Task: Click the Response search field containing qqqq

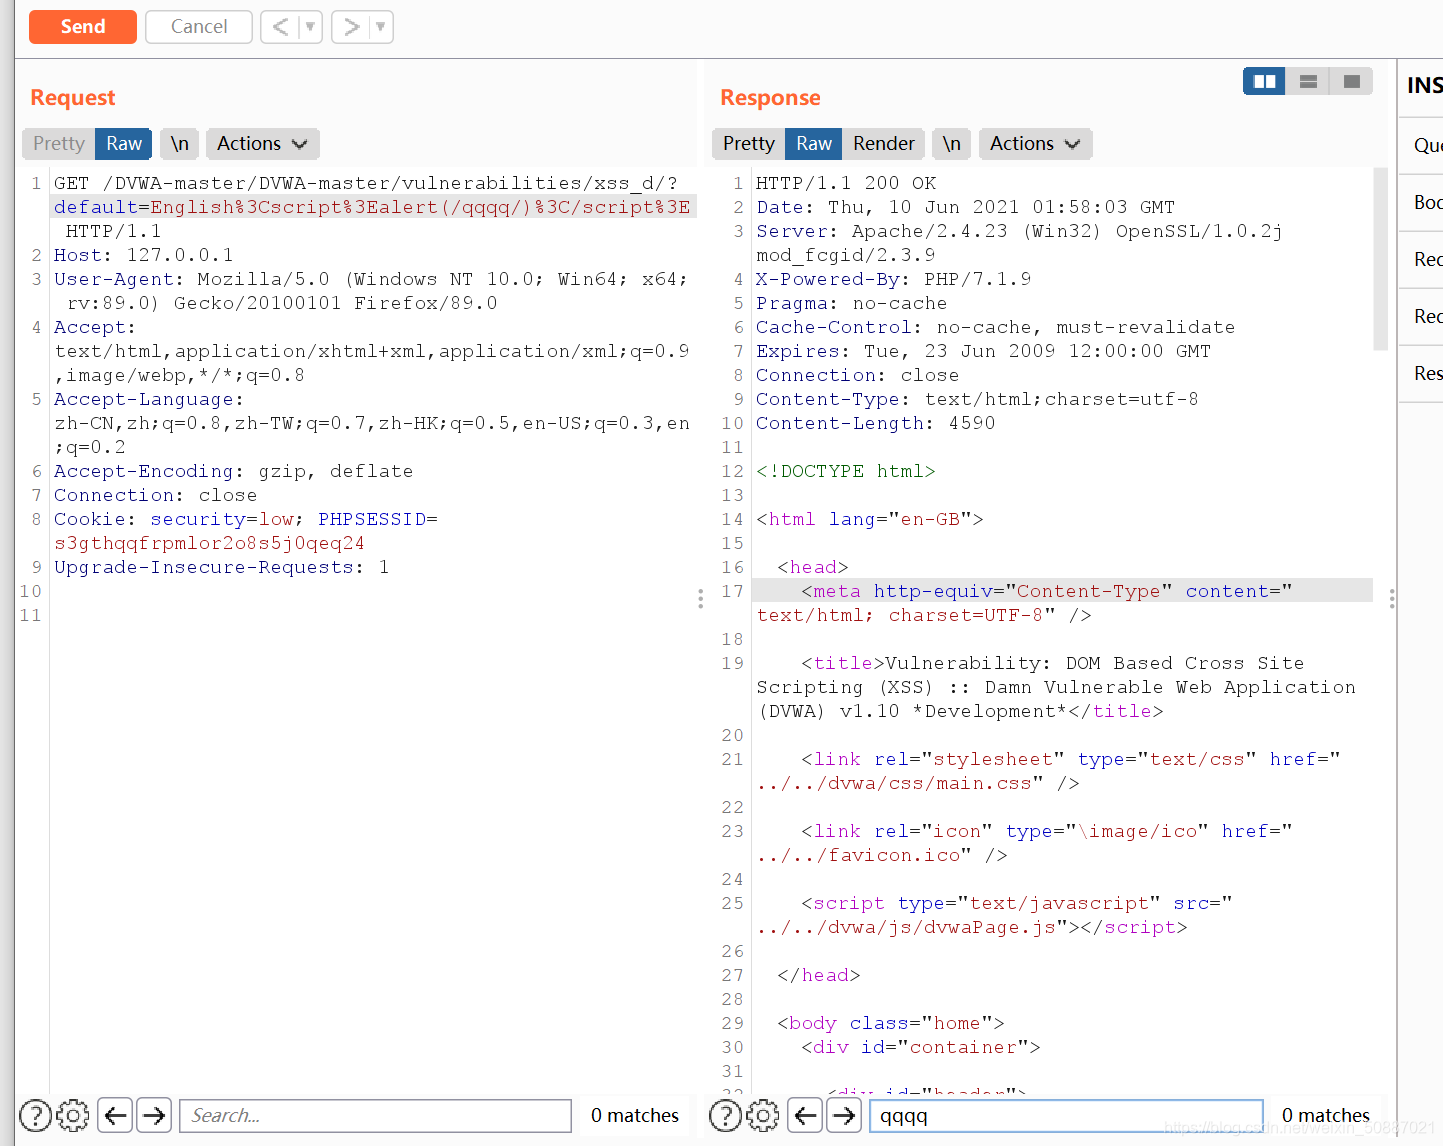Action: click(x=1066, y=1115)
